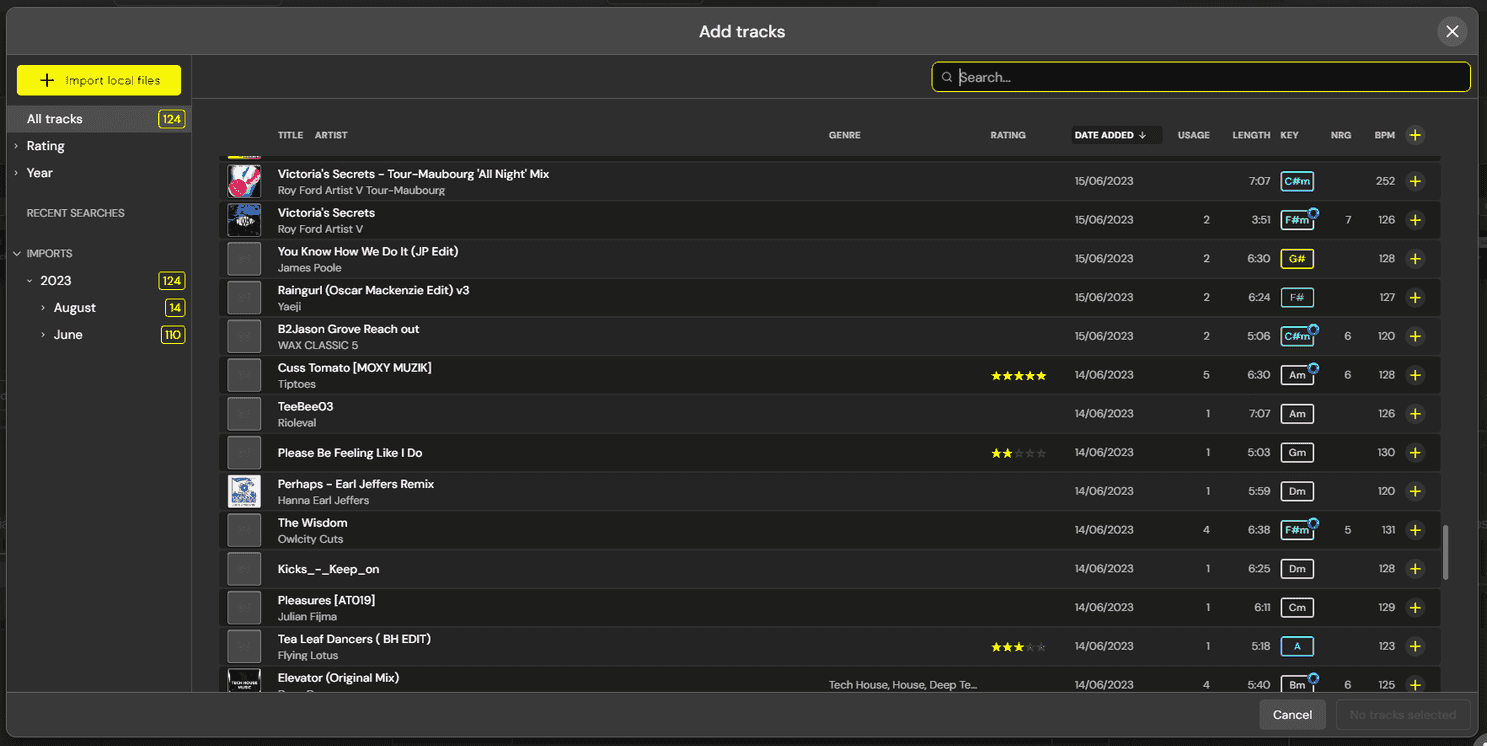
Task: Add "Raingurl (Oscar Mackenzie Edit) v3" via its plus icon
Action: point(1415,297)
